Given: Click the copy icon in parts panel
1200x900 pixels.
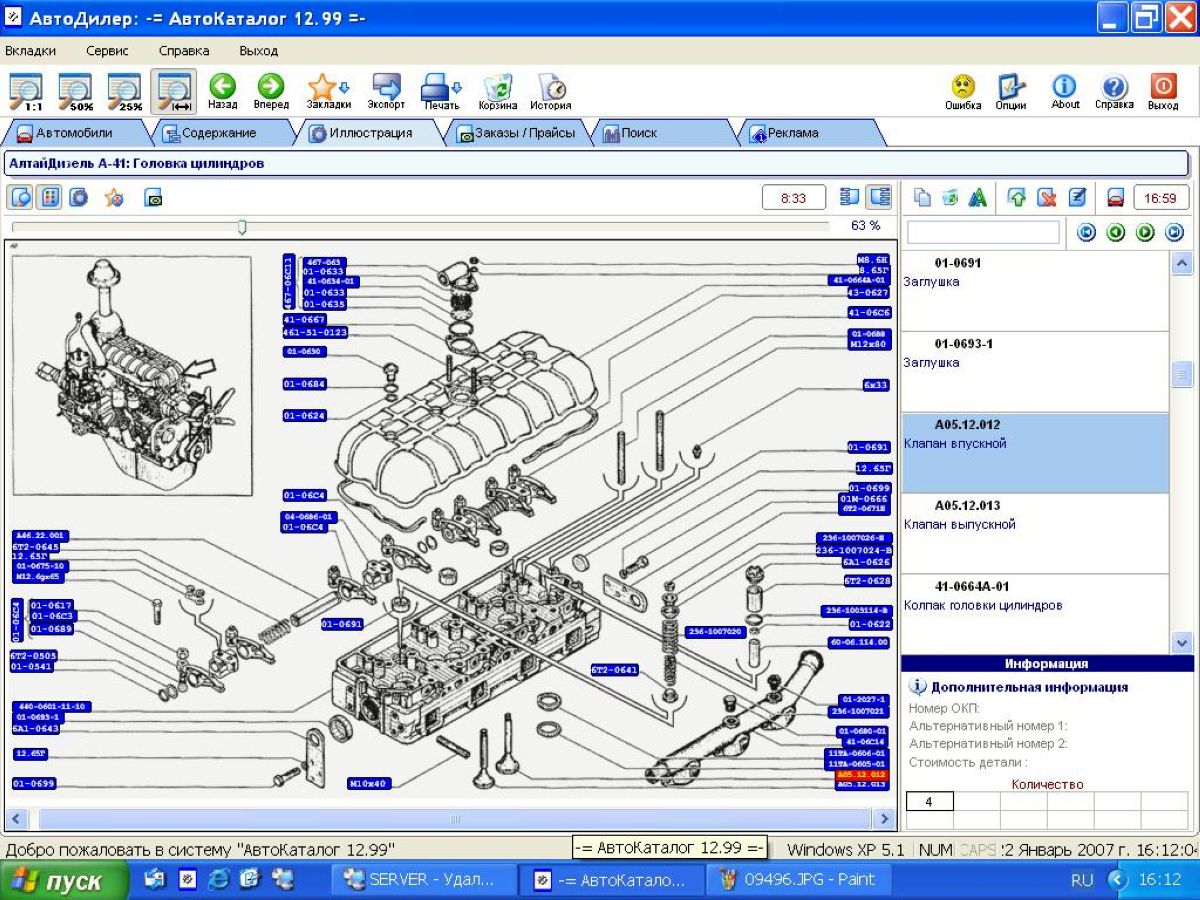Looking at the screenshot, I should [x=922, y=198].
